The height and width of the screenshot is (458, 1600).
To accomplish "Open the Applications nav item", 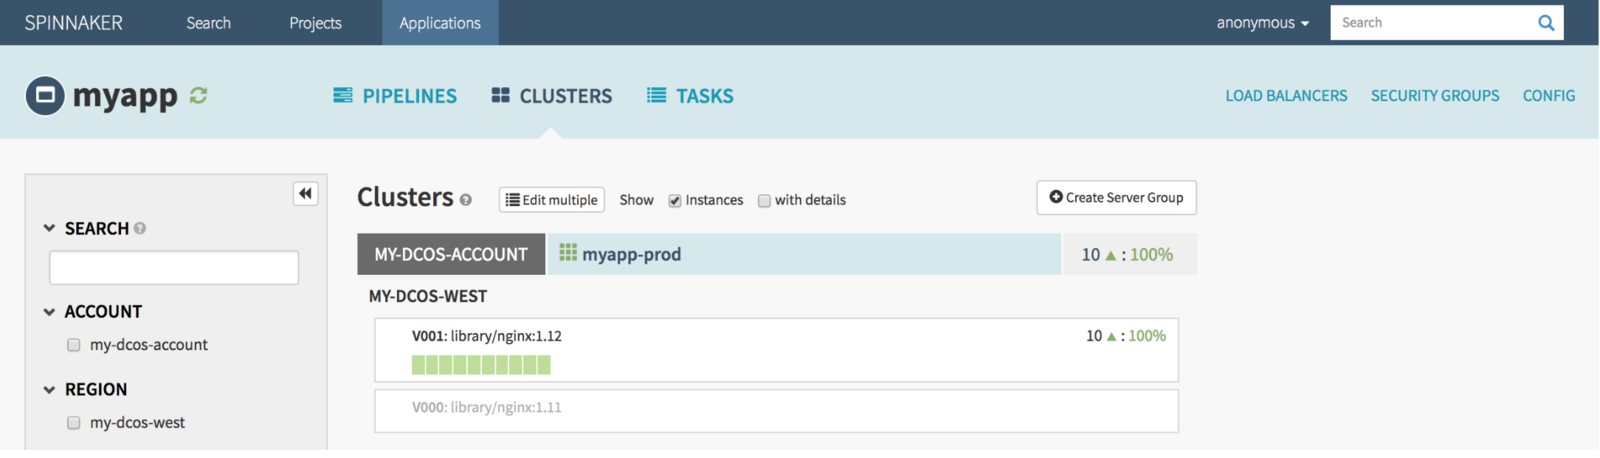I will tap(440, 23).
